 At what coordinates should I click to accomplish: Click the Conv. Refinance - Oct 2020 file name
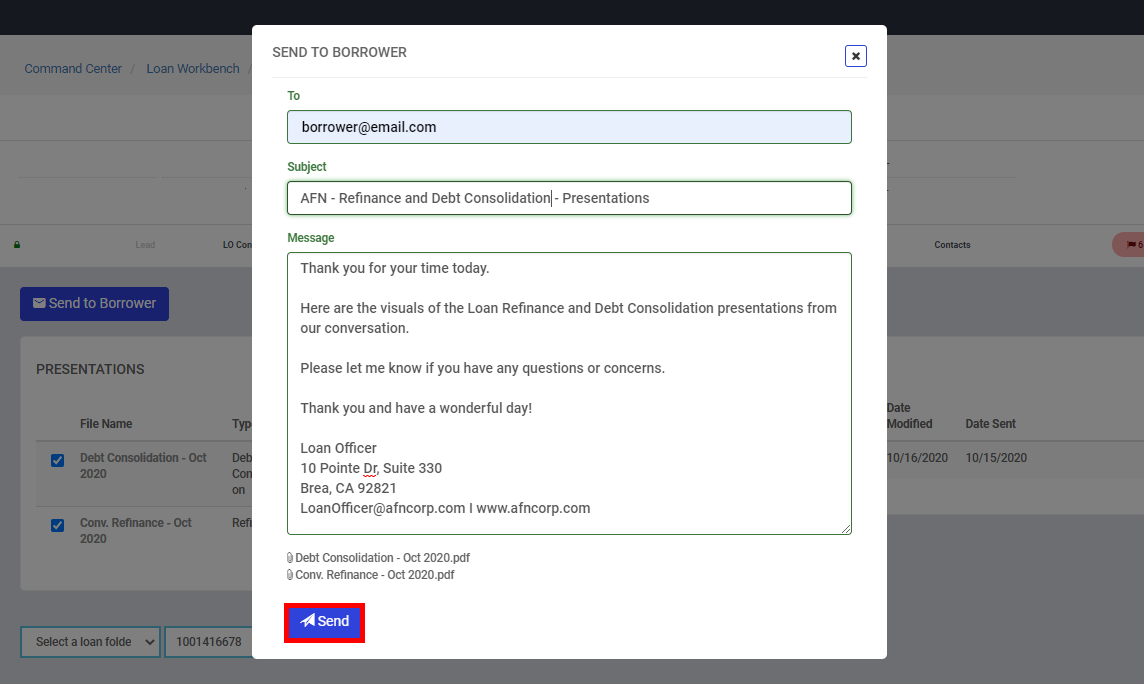[136, 531]
